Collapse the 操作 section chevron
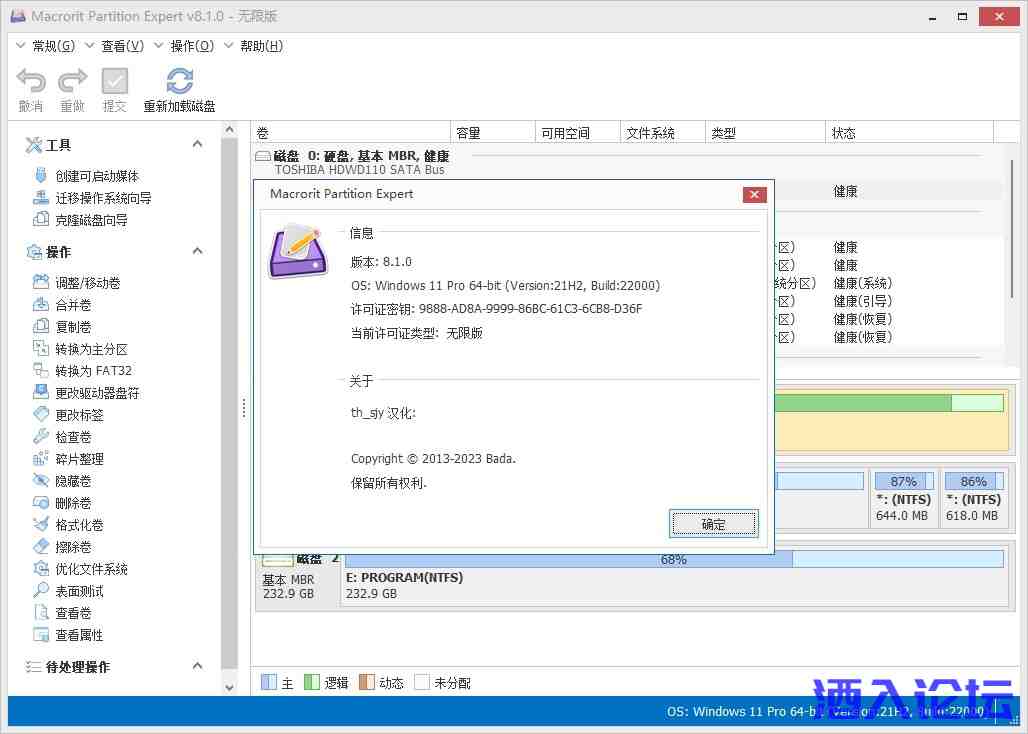 pos(197,252)
